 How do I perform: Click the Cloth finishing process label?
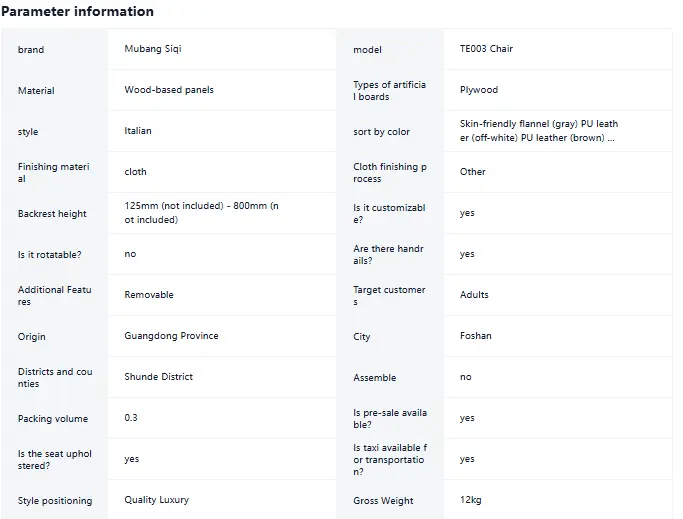(390, 173)
